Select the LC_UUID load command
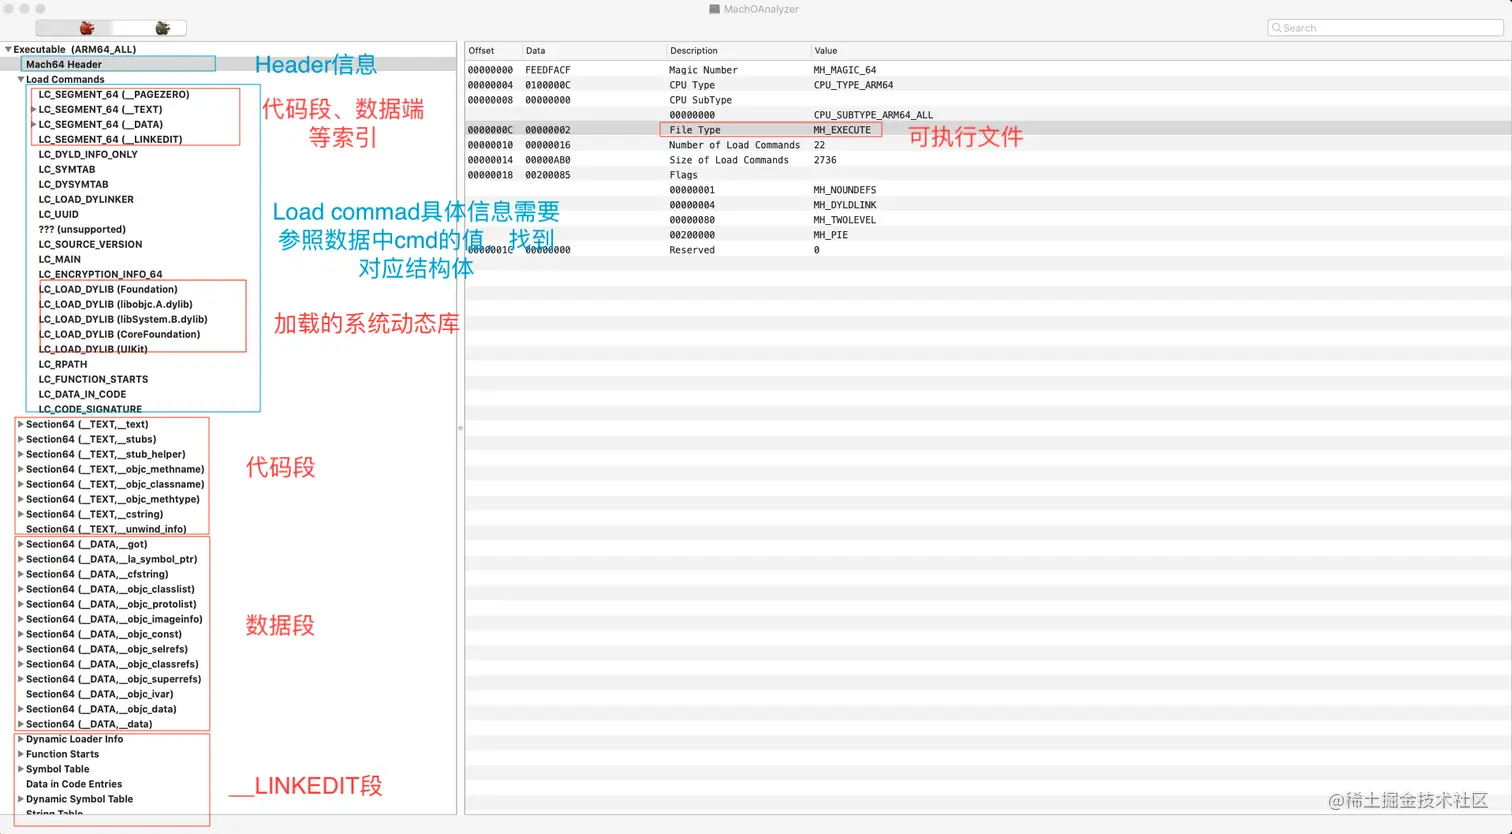 [x=58, y=214]
